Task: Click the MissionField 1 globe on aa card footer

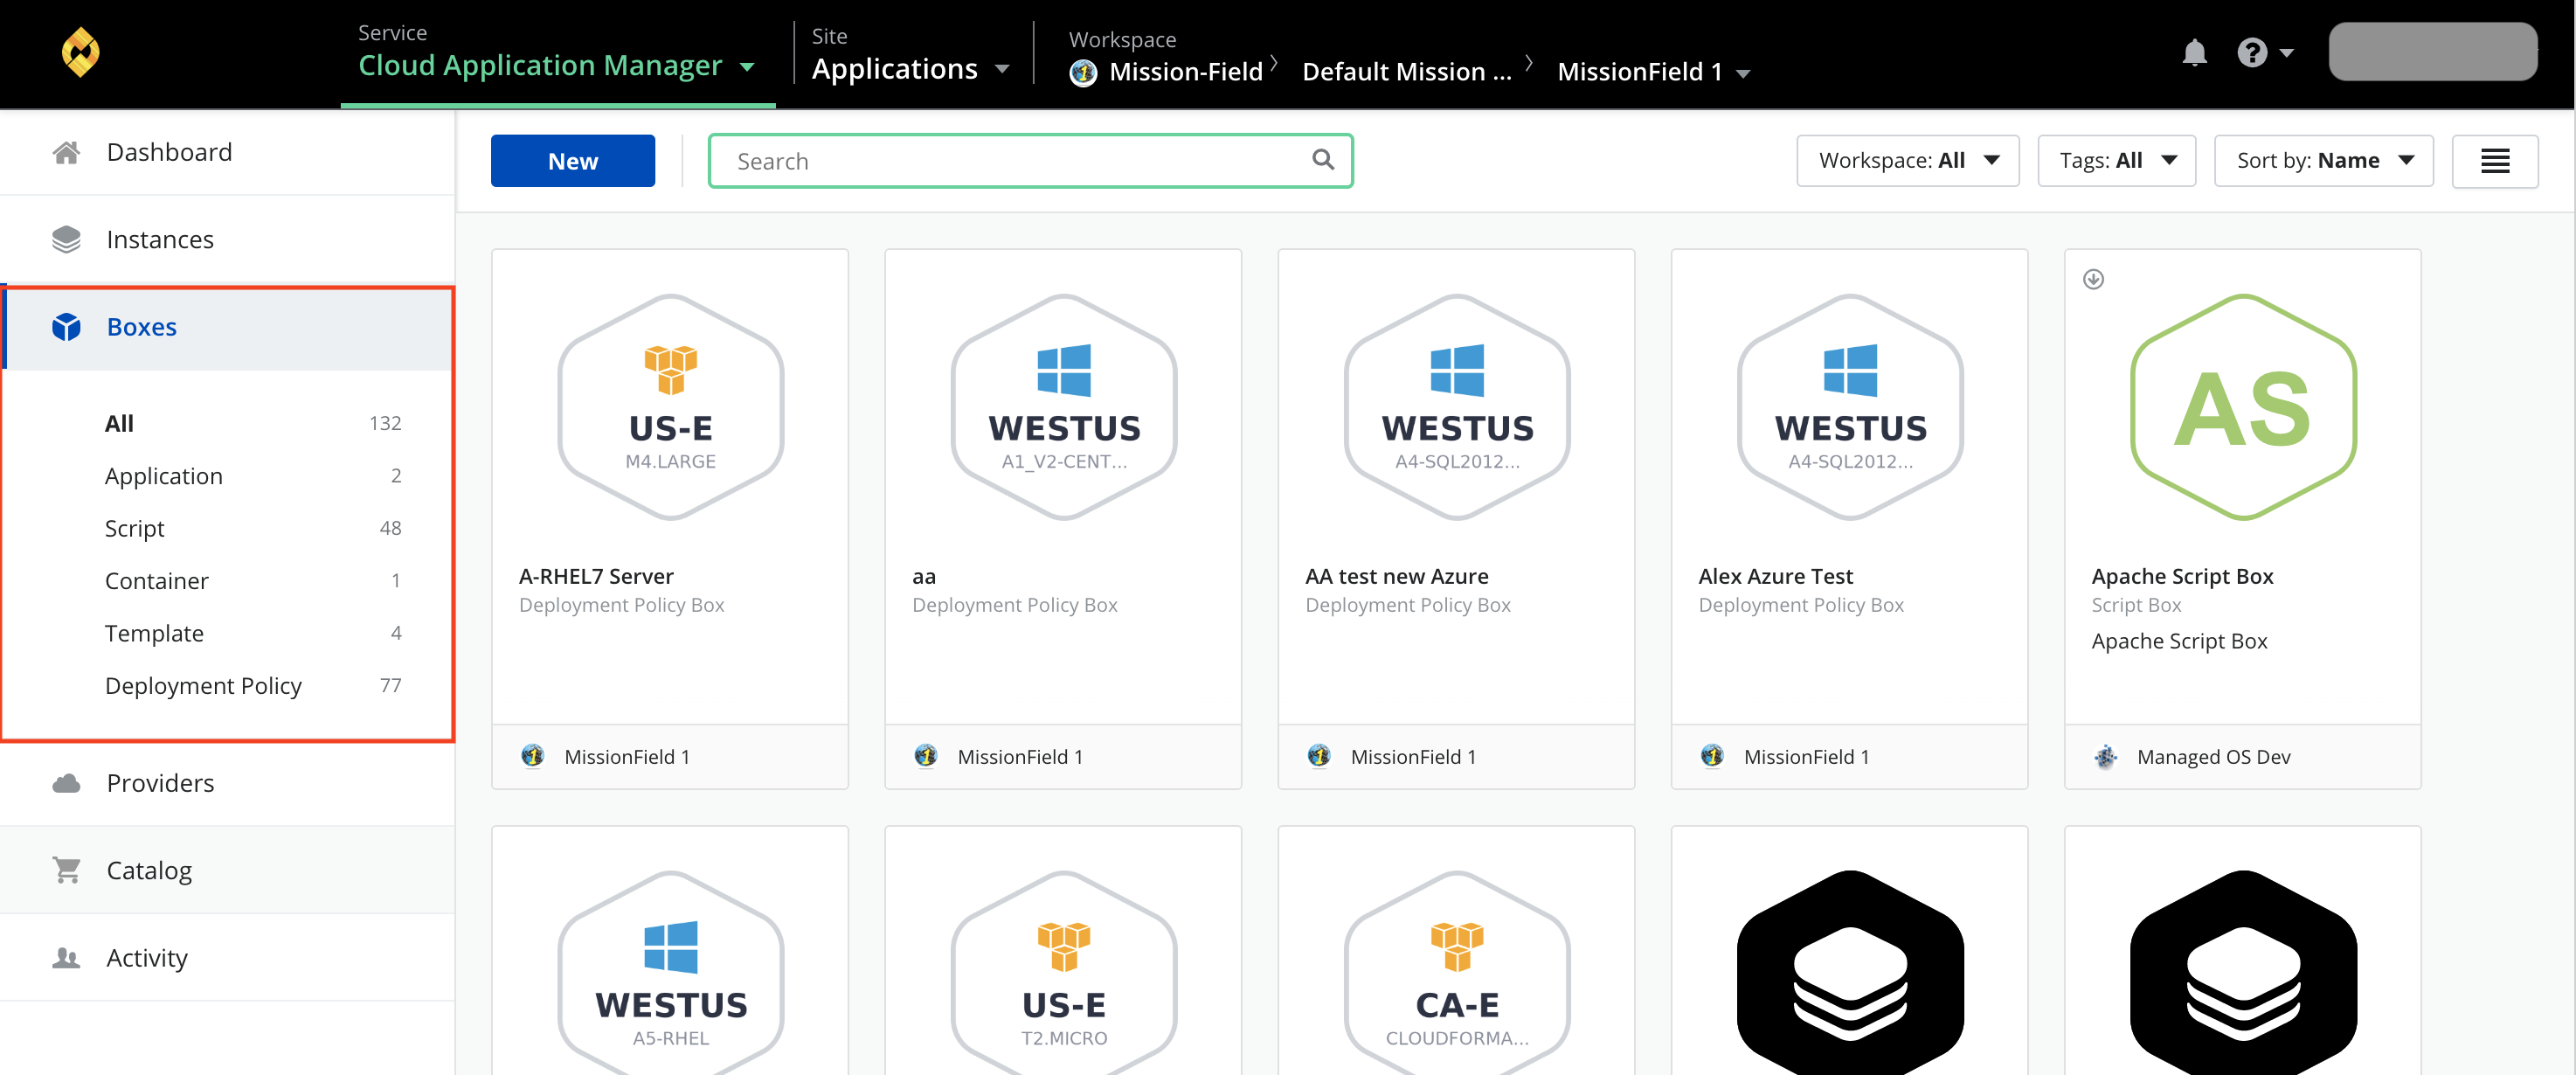Action: [x=926, y=756]
